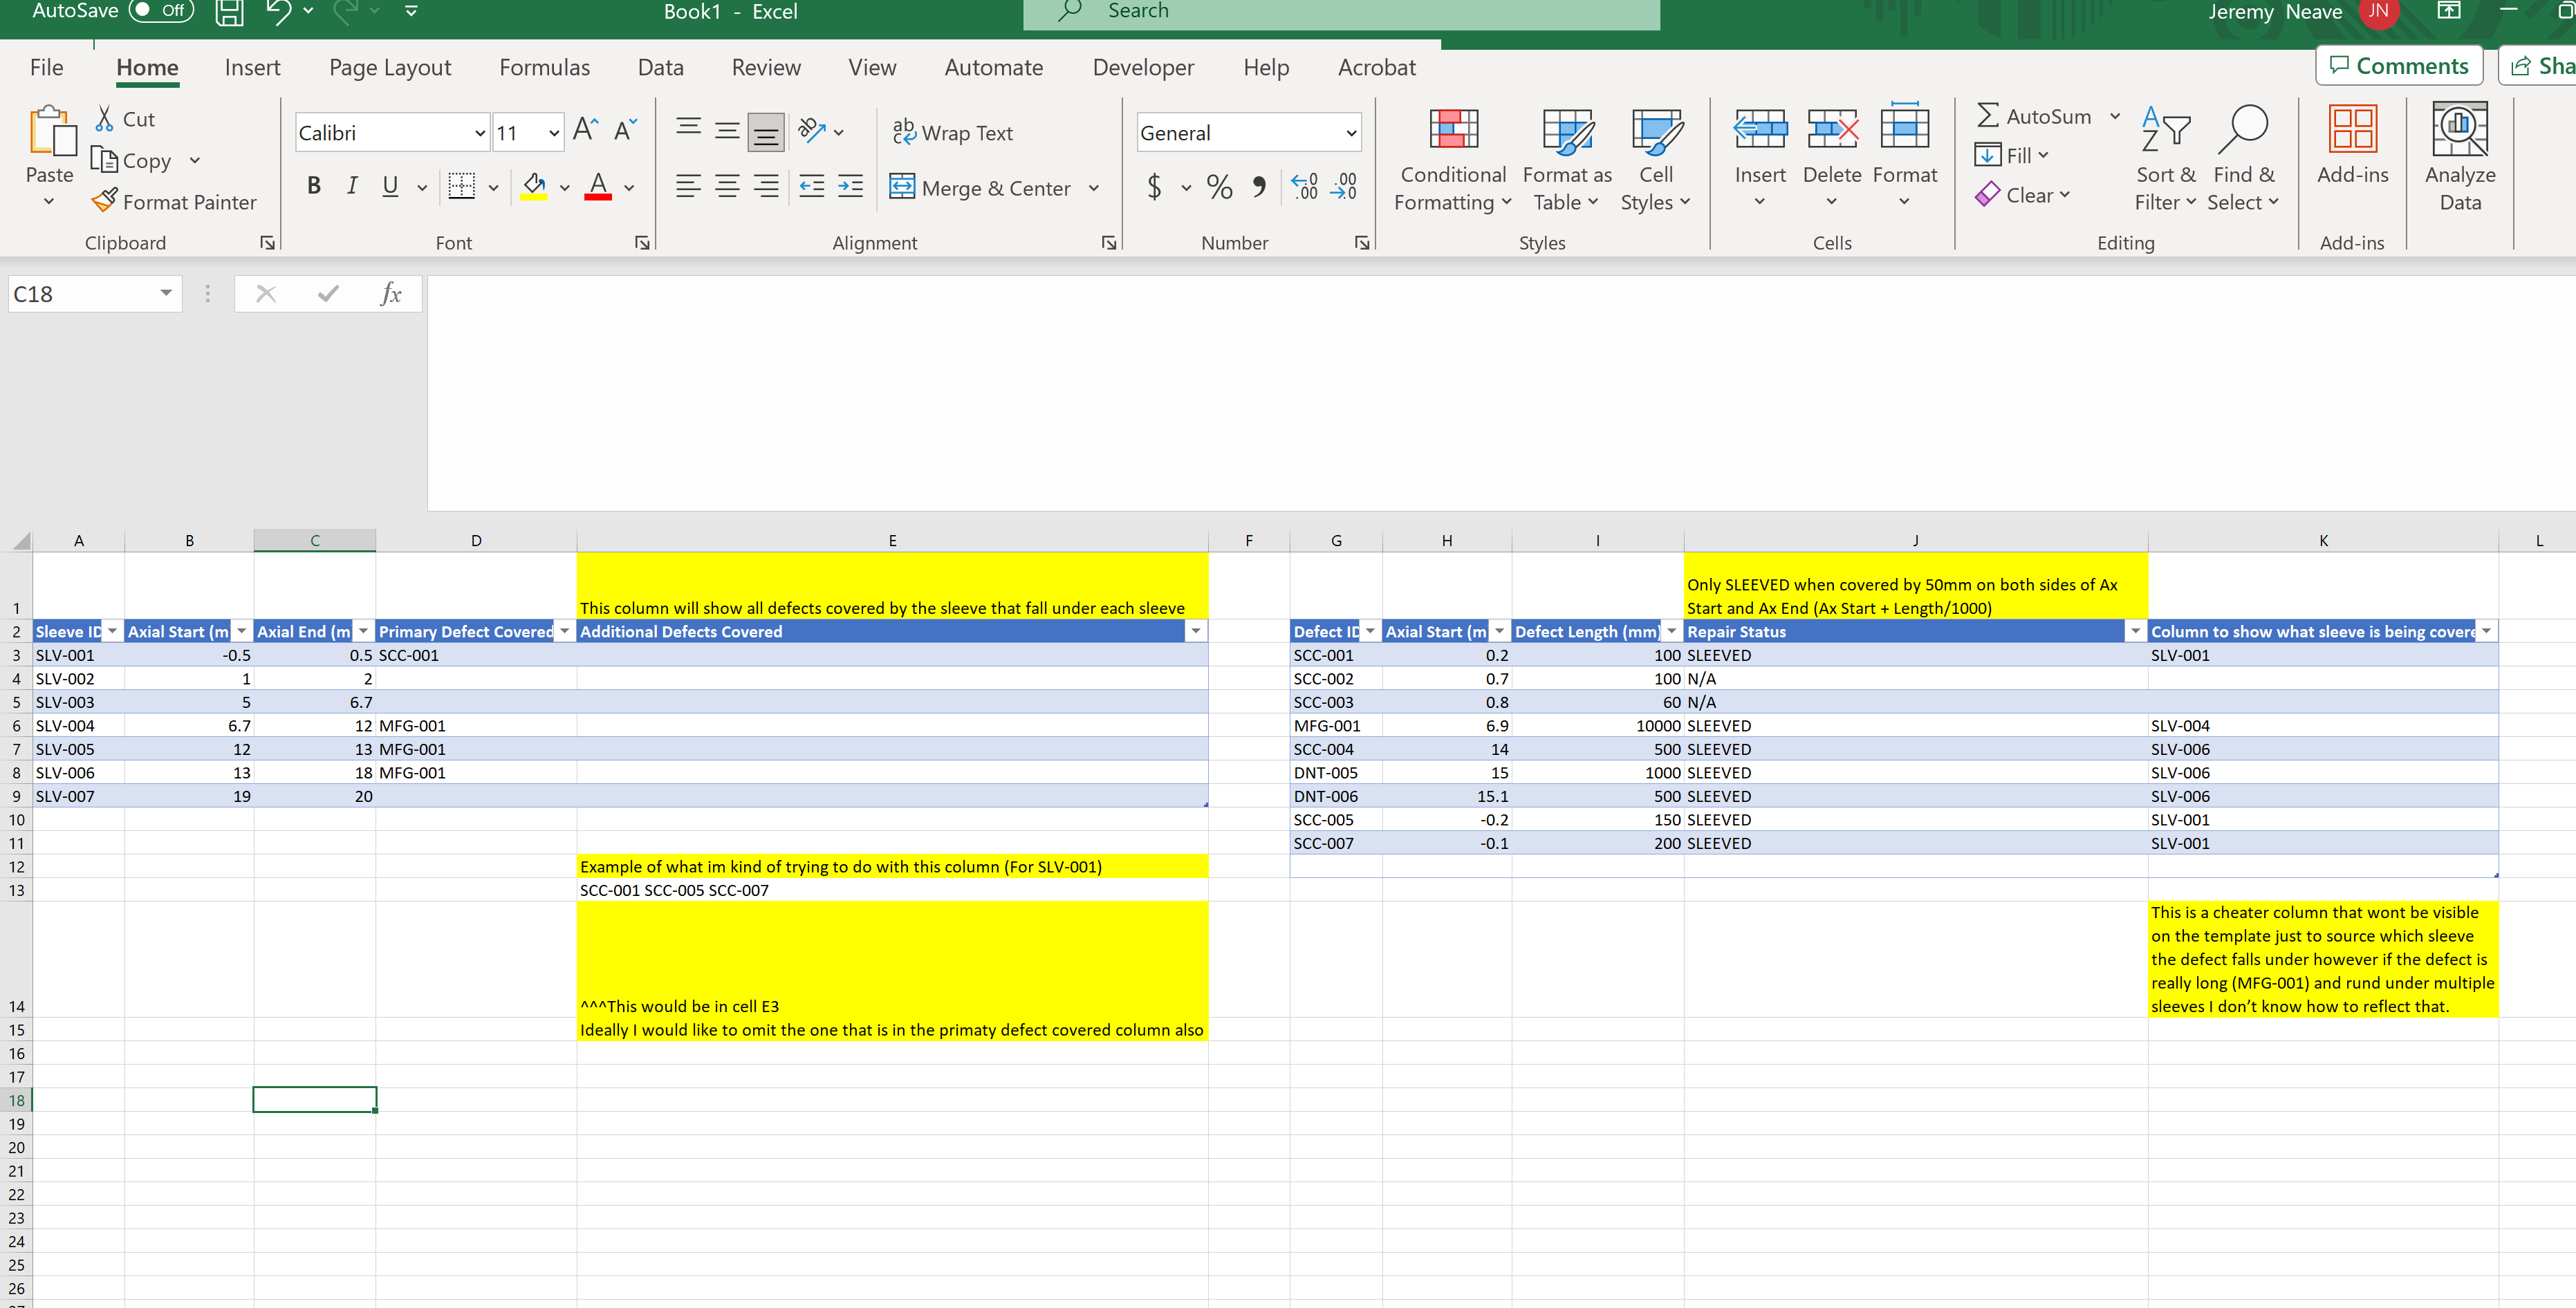Click the Insert Function fx icon

coord(390,294)
